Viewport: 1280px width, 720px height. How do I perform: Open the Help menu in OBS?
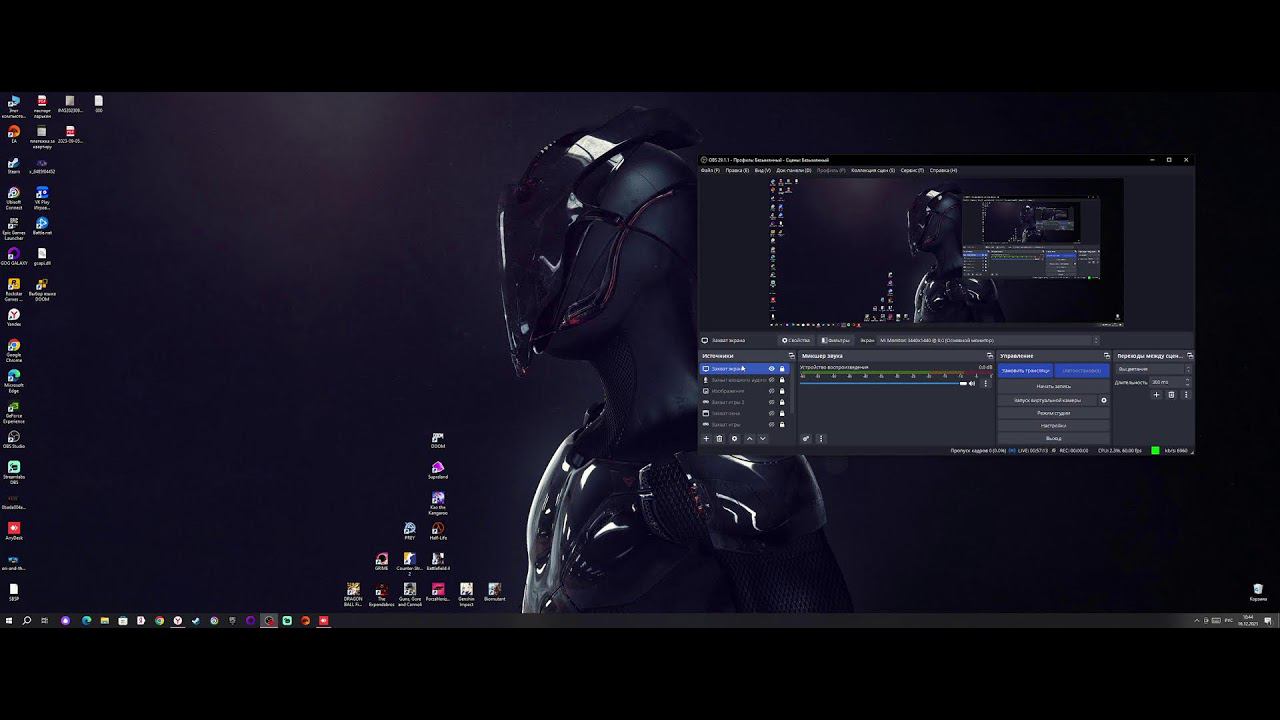click(x=943, y=171)
